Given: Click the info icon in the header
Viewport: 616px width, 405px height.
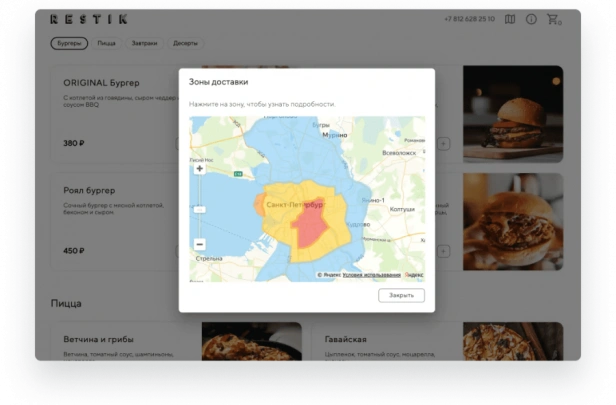Looking at the screenshot, I should (531, 19).
